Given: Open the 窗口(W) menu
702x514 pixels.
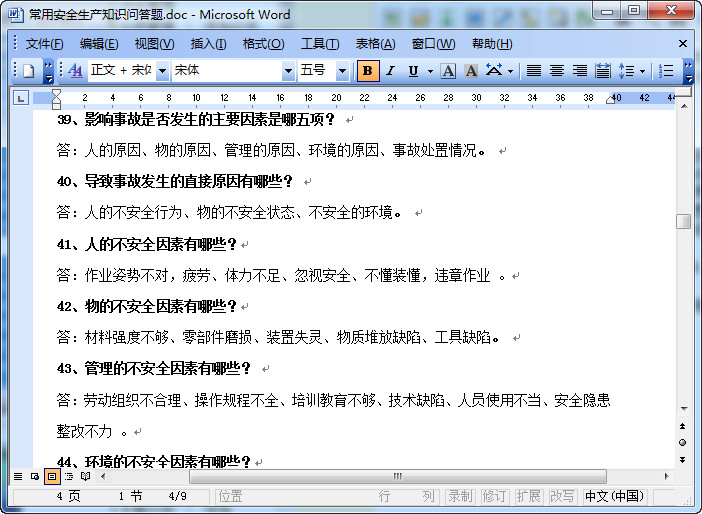Looking at the screenshot, I should pos(433,44).
